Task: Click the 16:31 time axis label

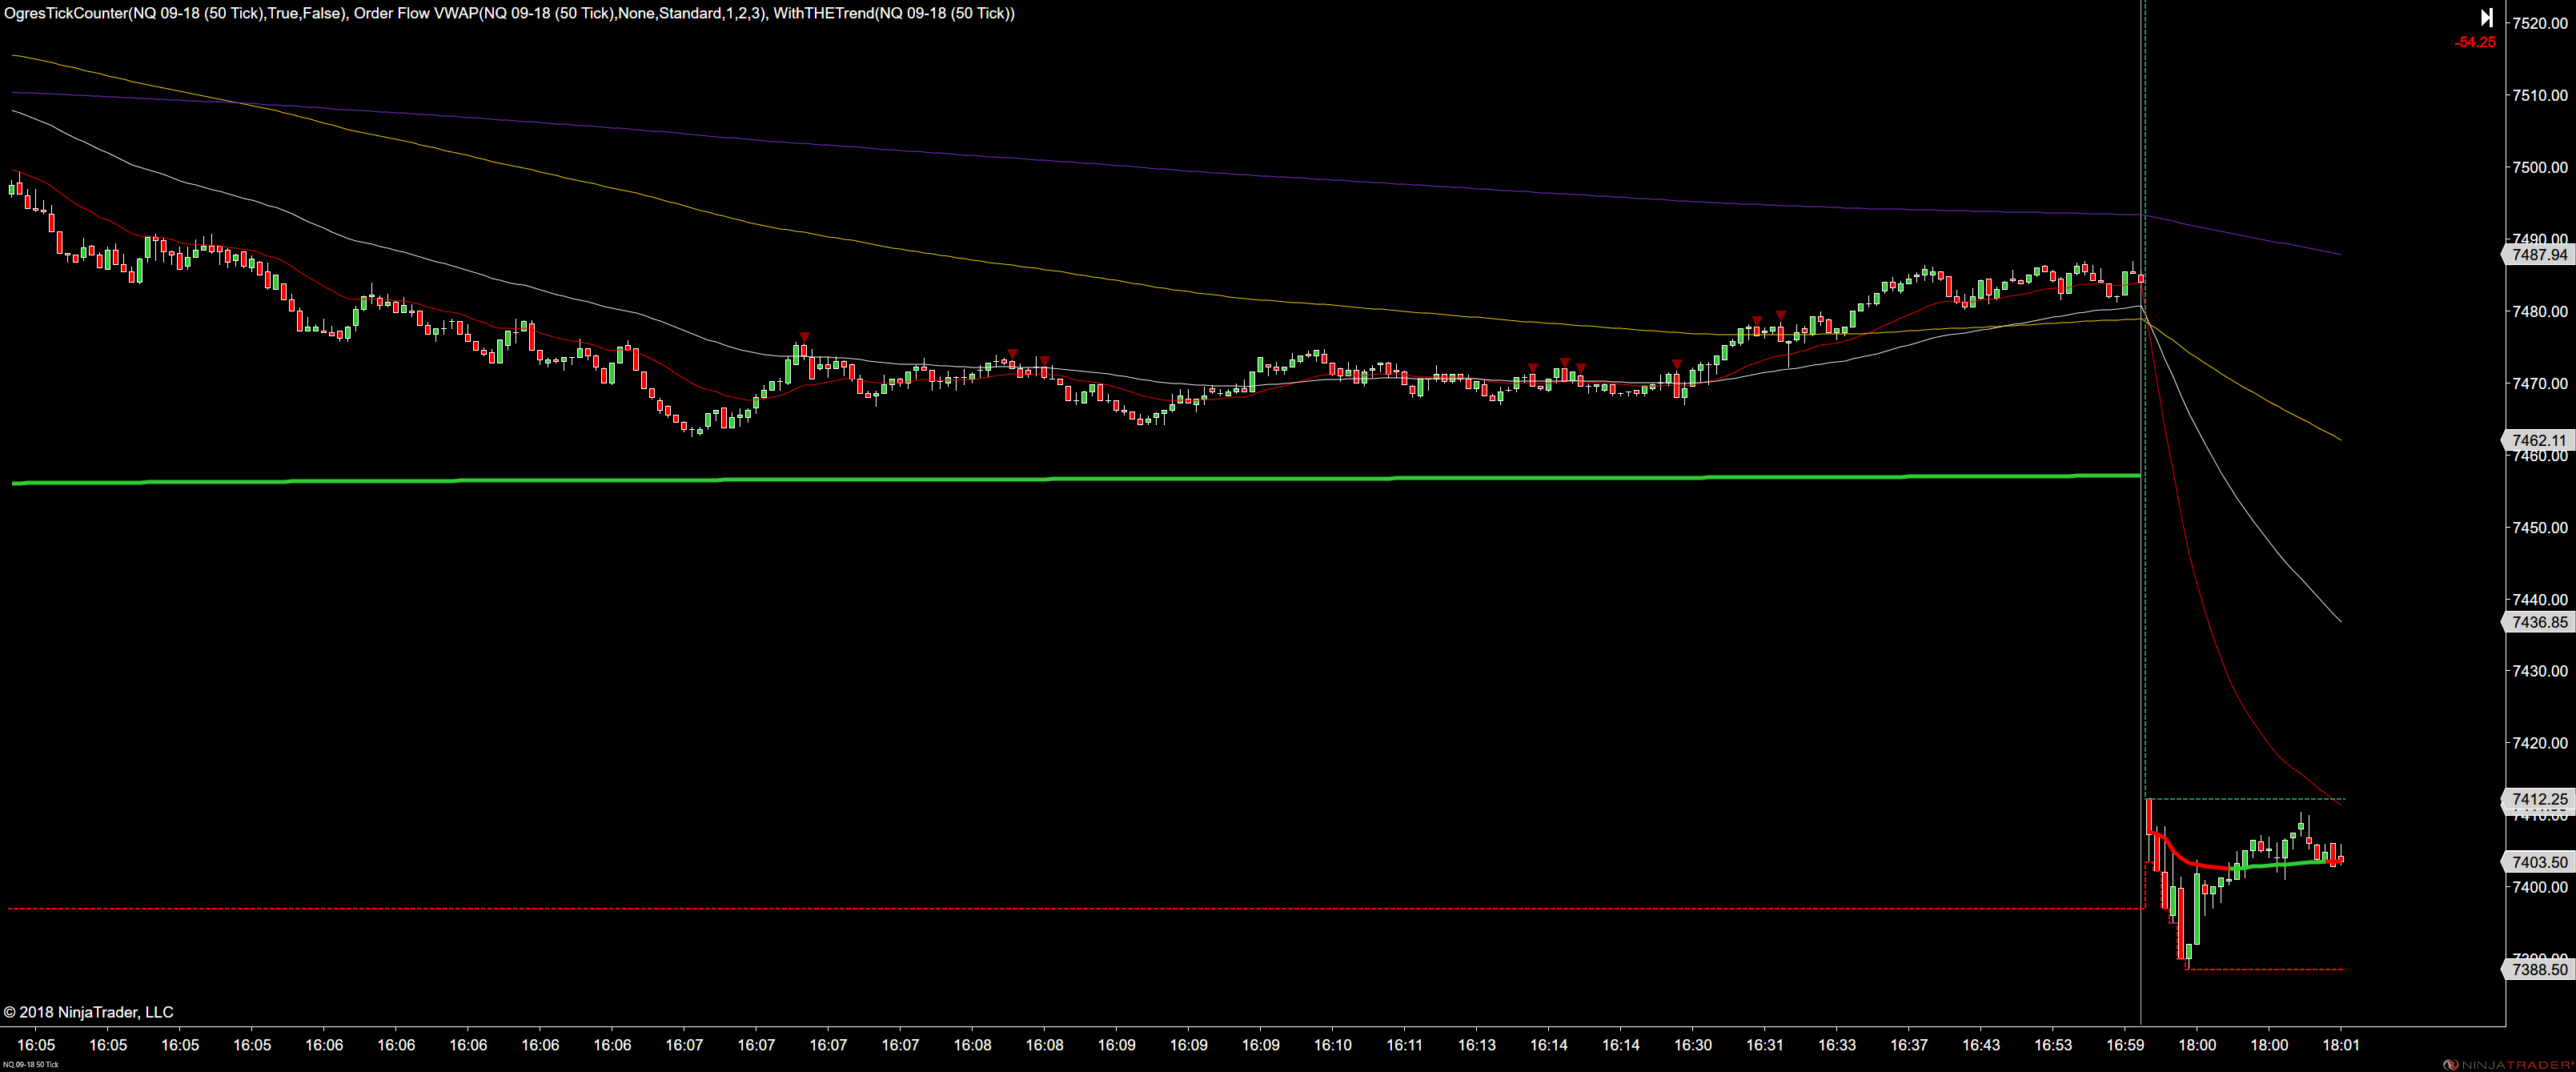Action: (x=1764, y=1045)
